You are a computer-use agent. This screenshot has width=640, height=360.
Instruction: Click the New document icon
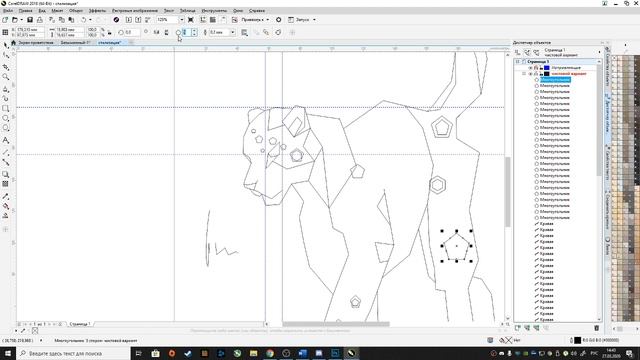point(5,20)
